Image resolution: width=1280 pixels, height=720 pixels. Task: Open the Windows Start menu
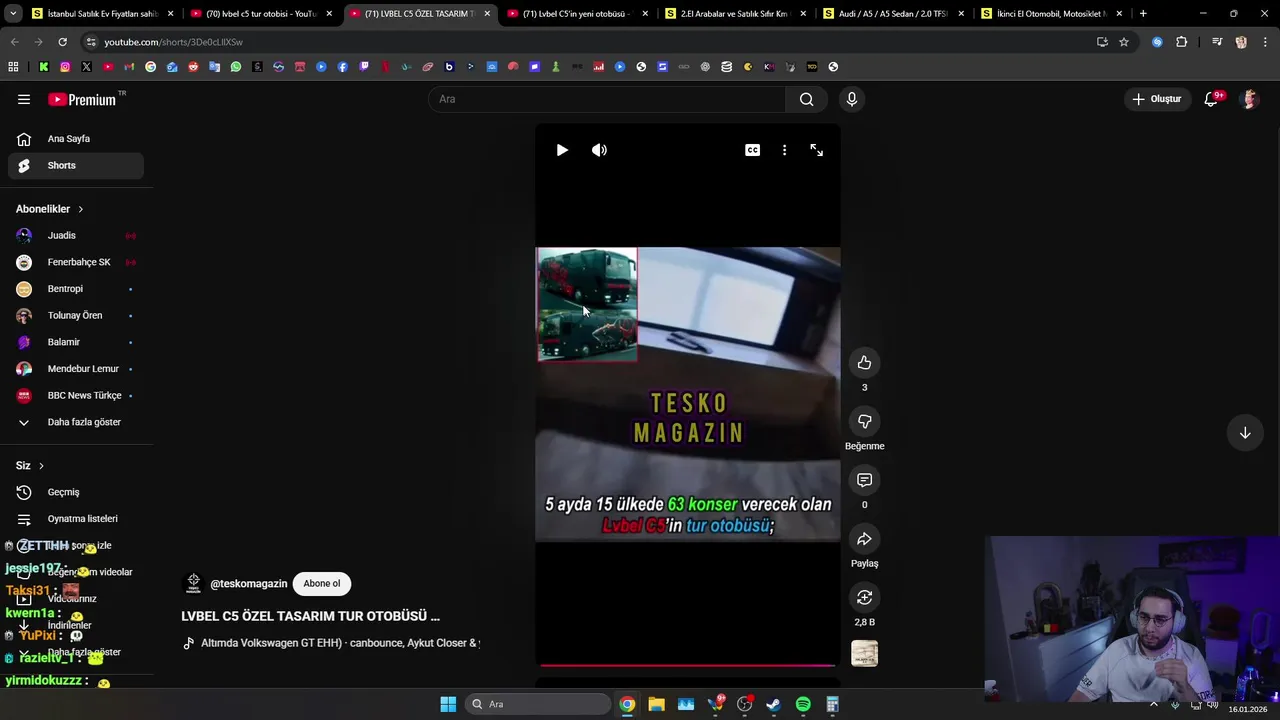click(x=448, y=704)
